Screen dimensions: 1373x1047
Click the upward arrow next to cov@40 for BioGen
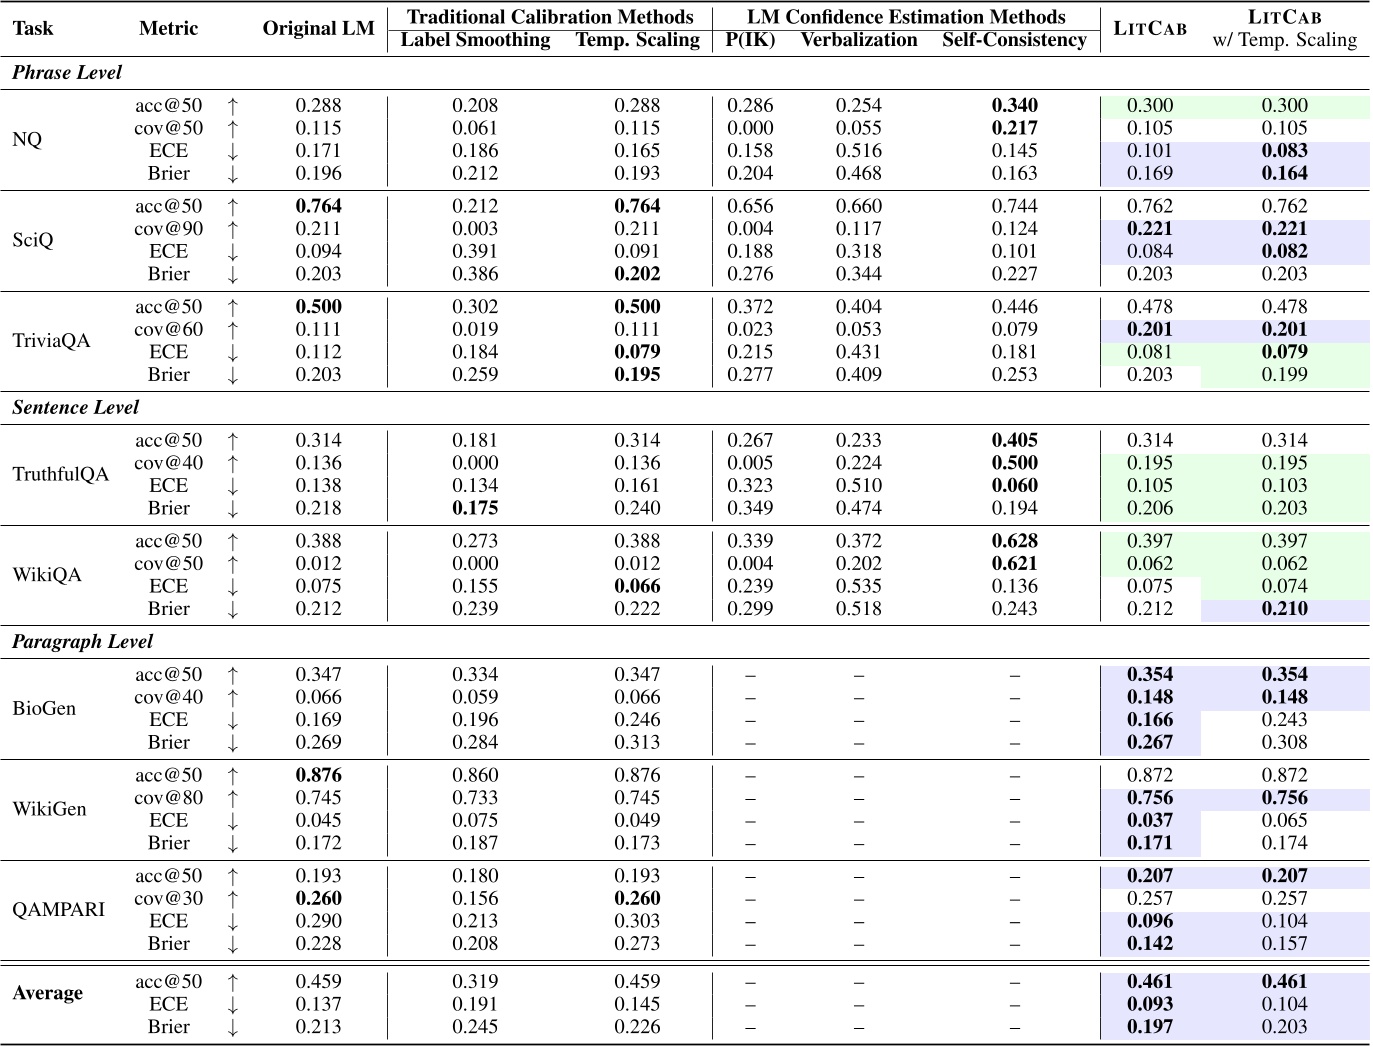[231, 697]
